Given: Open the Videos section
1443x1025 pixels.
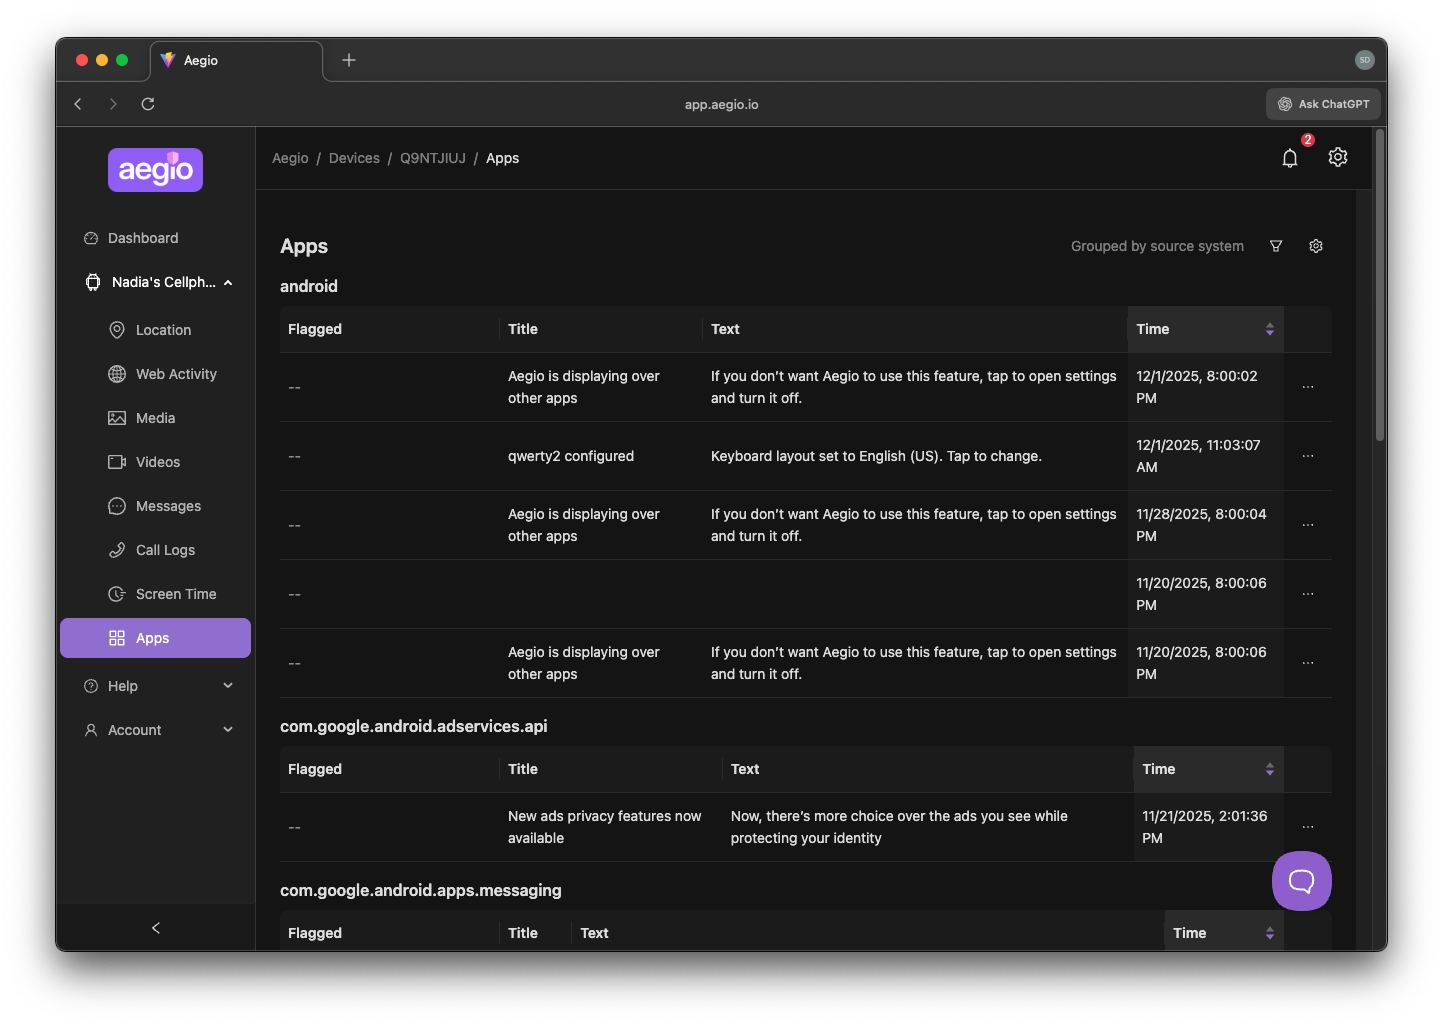Looking at the screenshot, I should point(156,461).
